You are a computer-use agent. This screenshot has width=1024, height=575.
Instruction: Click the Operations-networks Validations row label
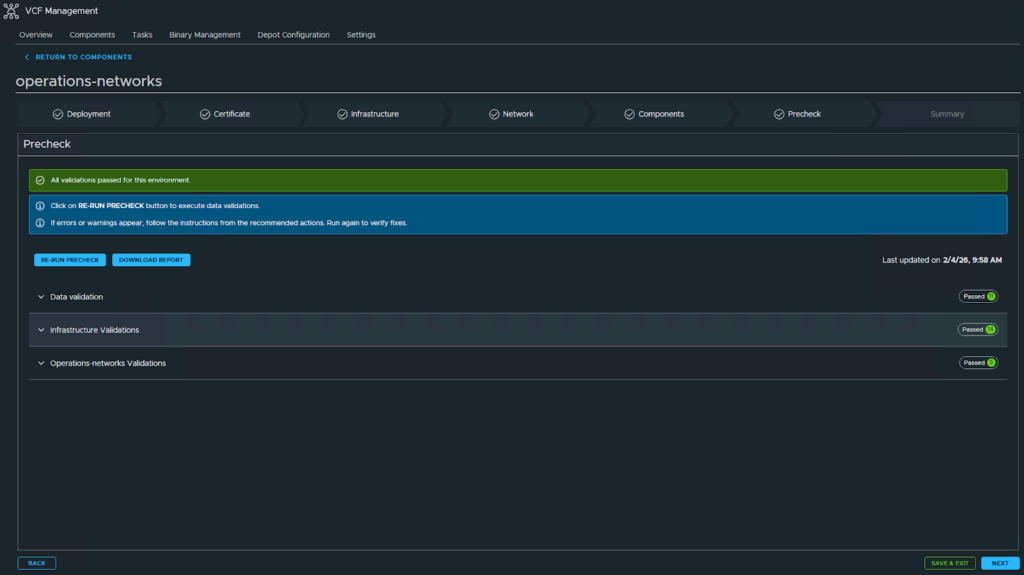tap(108, 363)
